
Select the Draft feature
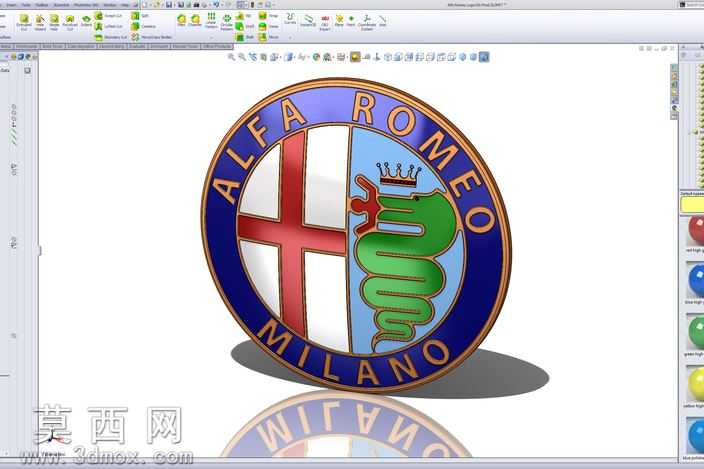245,26
